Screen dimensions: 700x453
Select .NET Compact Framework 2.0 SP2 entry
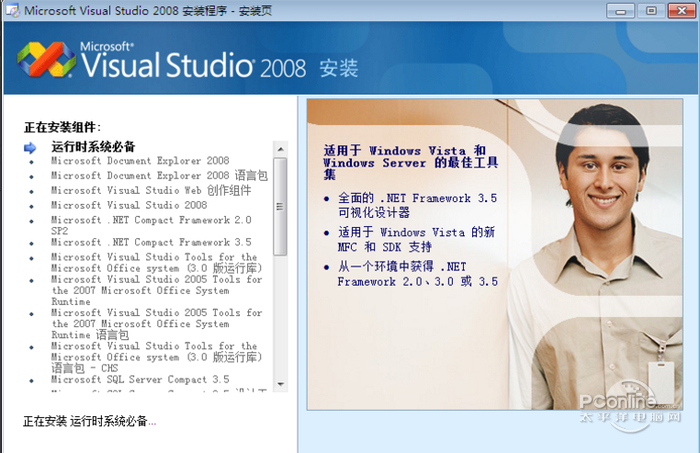click(x=151, y=225)
